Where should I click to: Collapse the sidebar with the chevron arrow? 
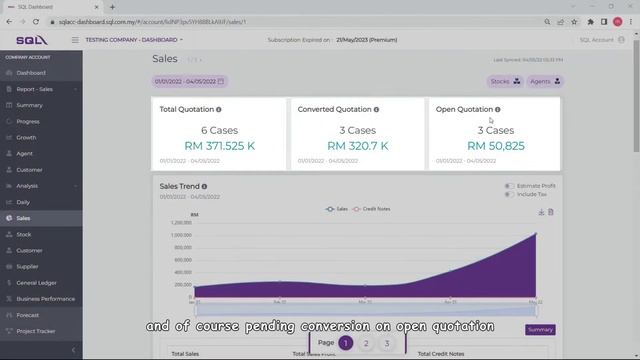(73, 350)
